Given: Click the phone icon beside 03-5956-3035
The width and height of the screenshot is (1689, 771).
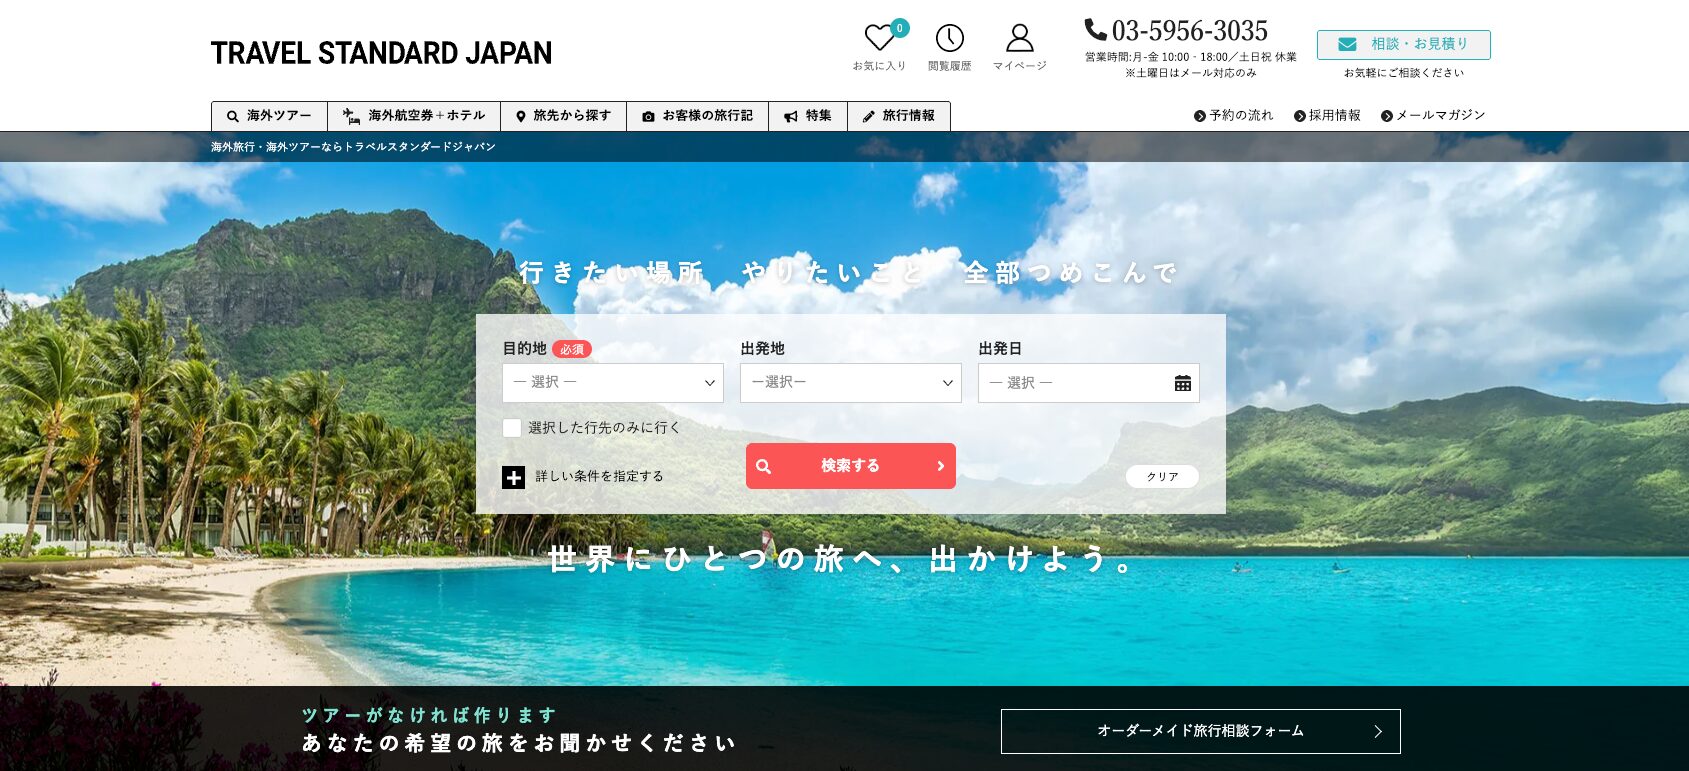Looking at the screenshot, I should 1095,30.
